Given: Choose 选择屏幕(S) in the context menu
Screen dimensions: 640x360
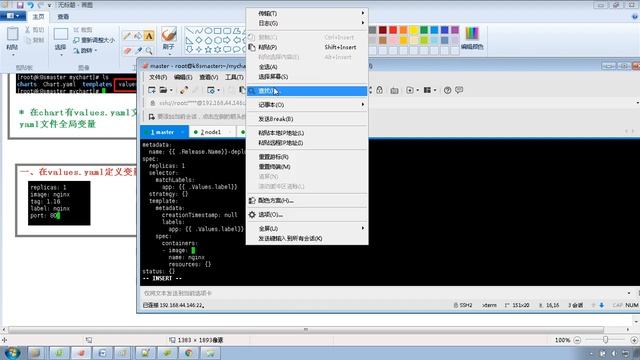Looking at the screenshot, I should (x=307, y=77).
